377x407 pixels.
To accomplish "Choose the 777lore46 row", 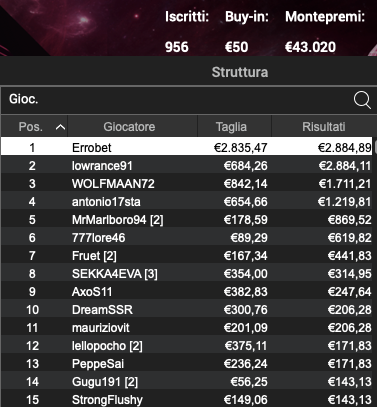I will pos(187,238).
